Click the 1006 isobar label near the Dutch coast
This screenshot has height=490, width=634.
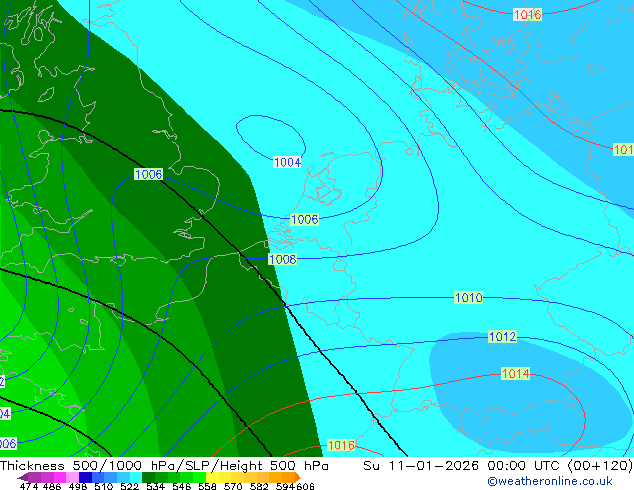[304, 219]
